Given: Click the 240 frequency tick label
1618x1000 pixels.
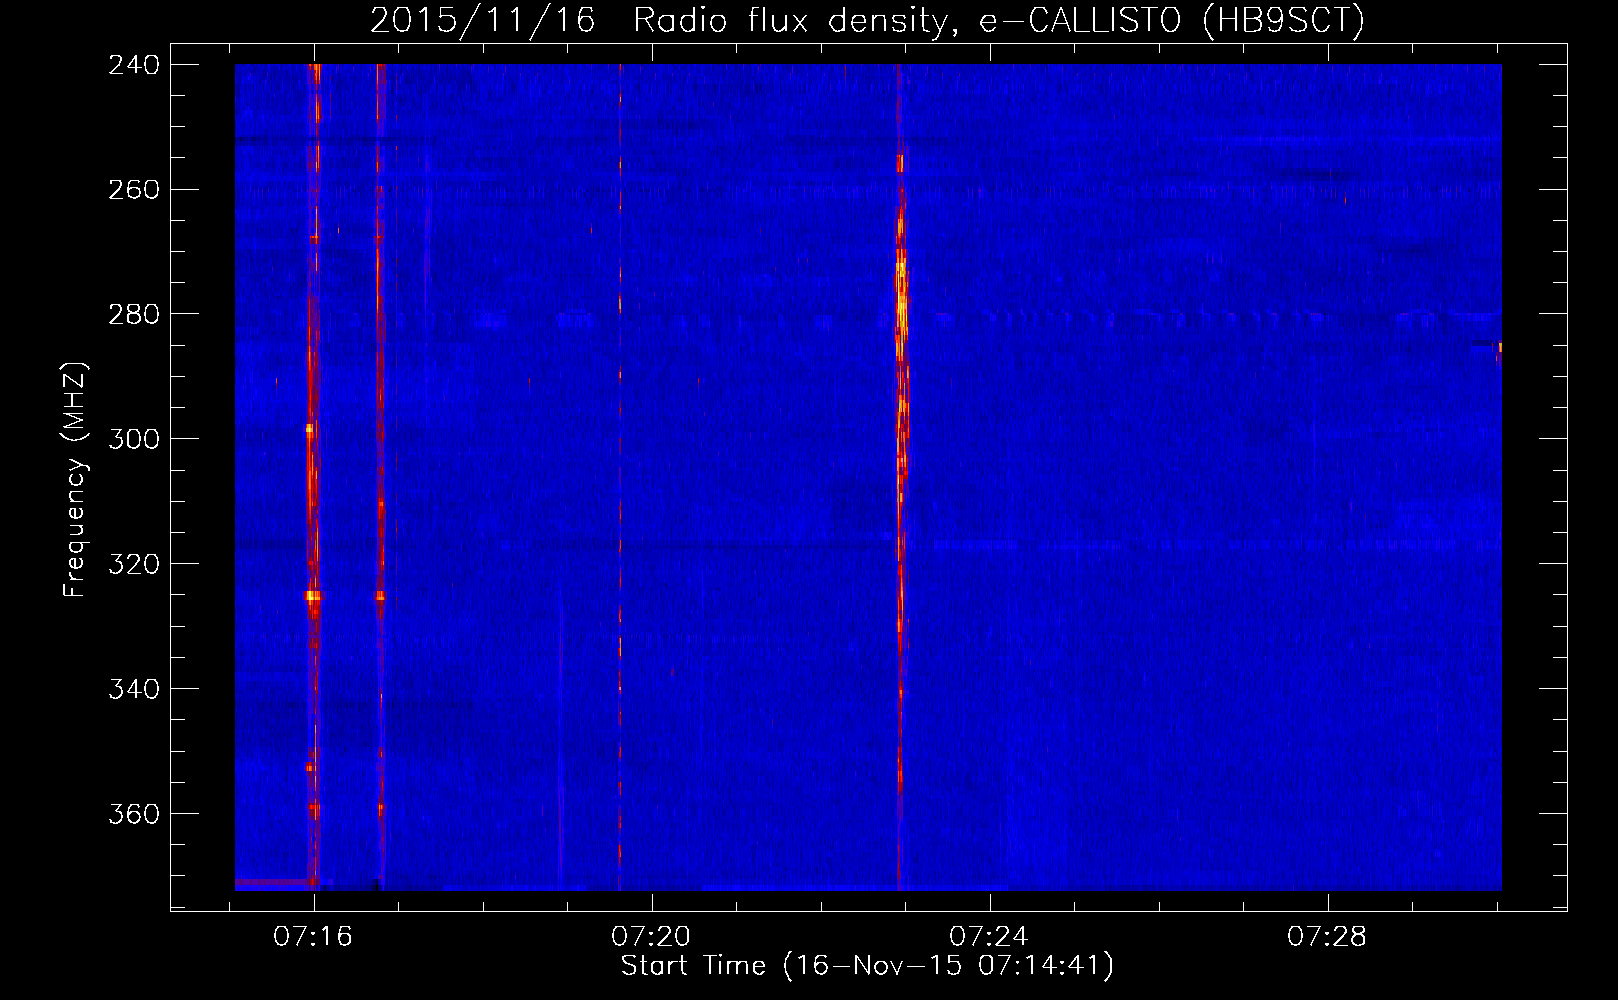Looking at the screenshot, I should (x=134, y=65).
